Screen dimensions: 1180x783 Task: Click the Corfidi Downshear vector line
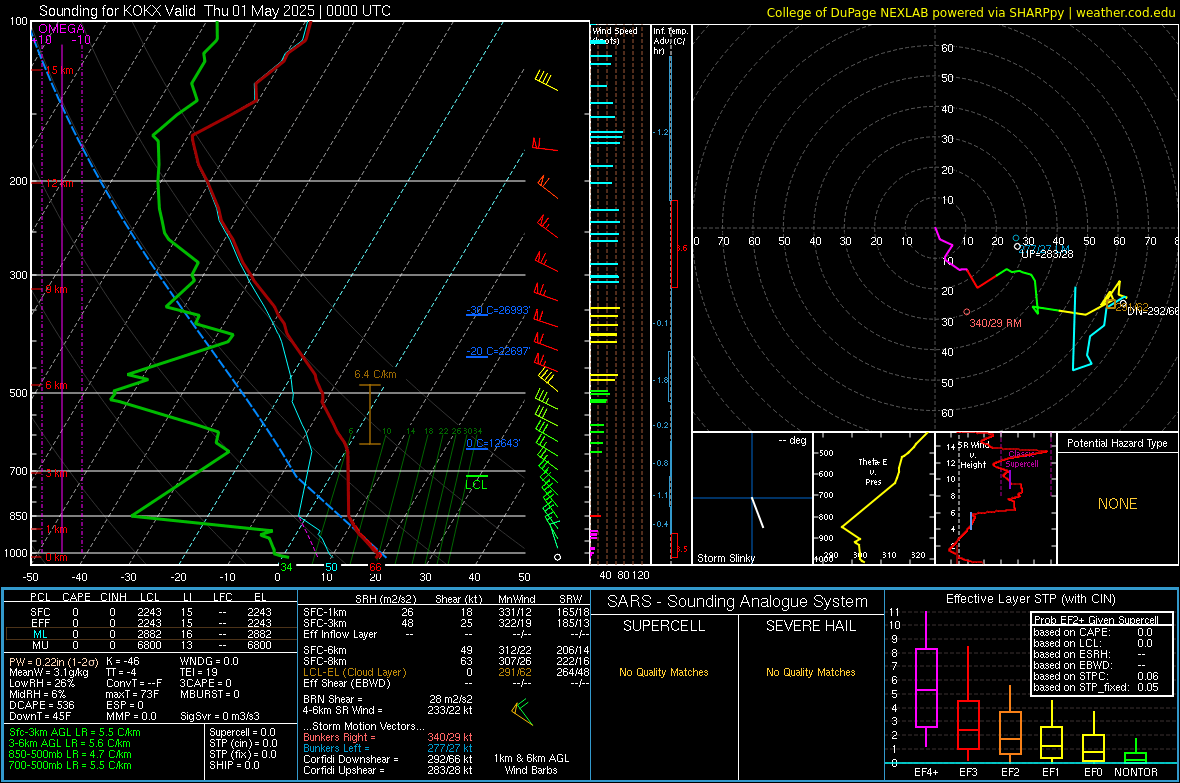click(388, 759)
